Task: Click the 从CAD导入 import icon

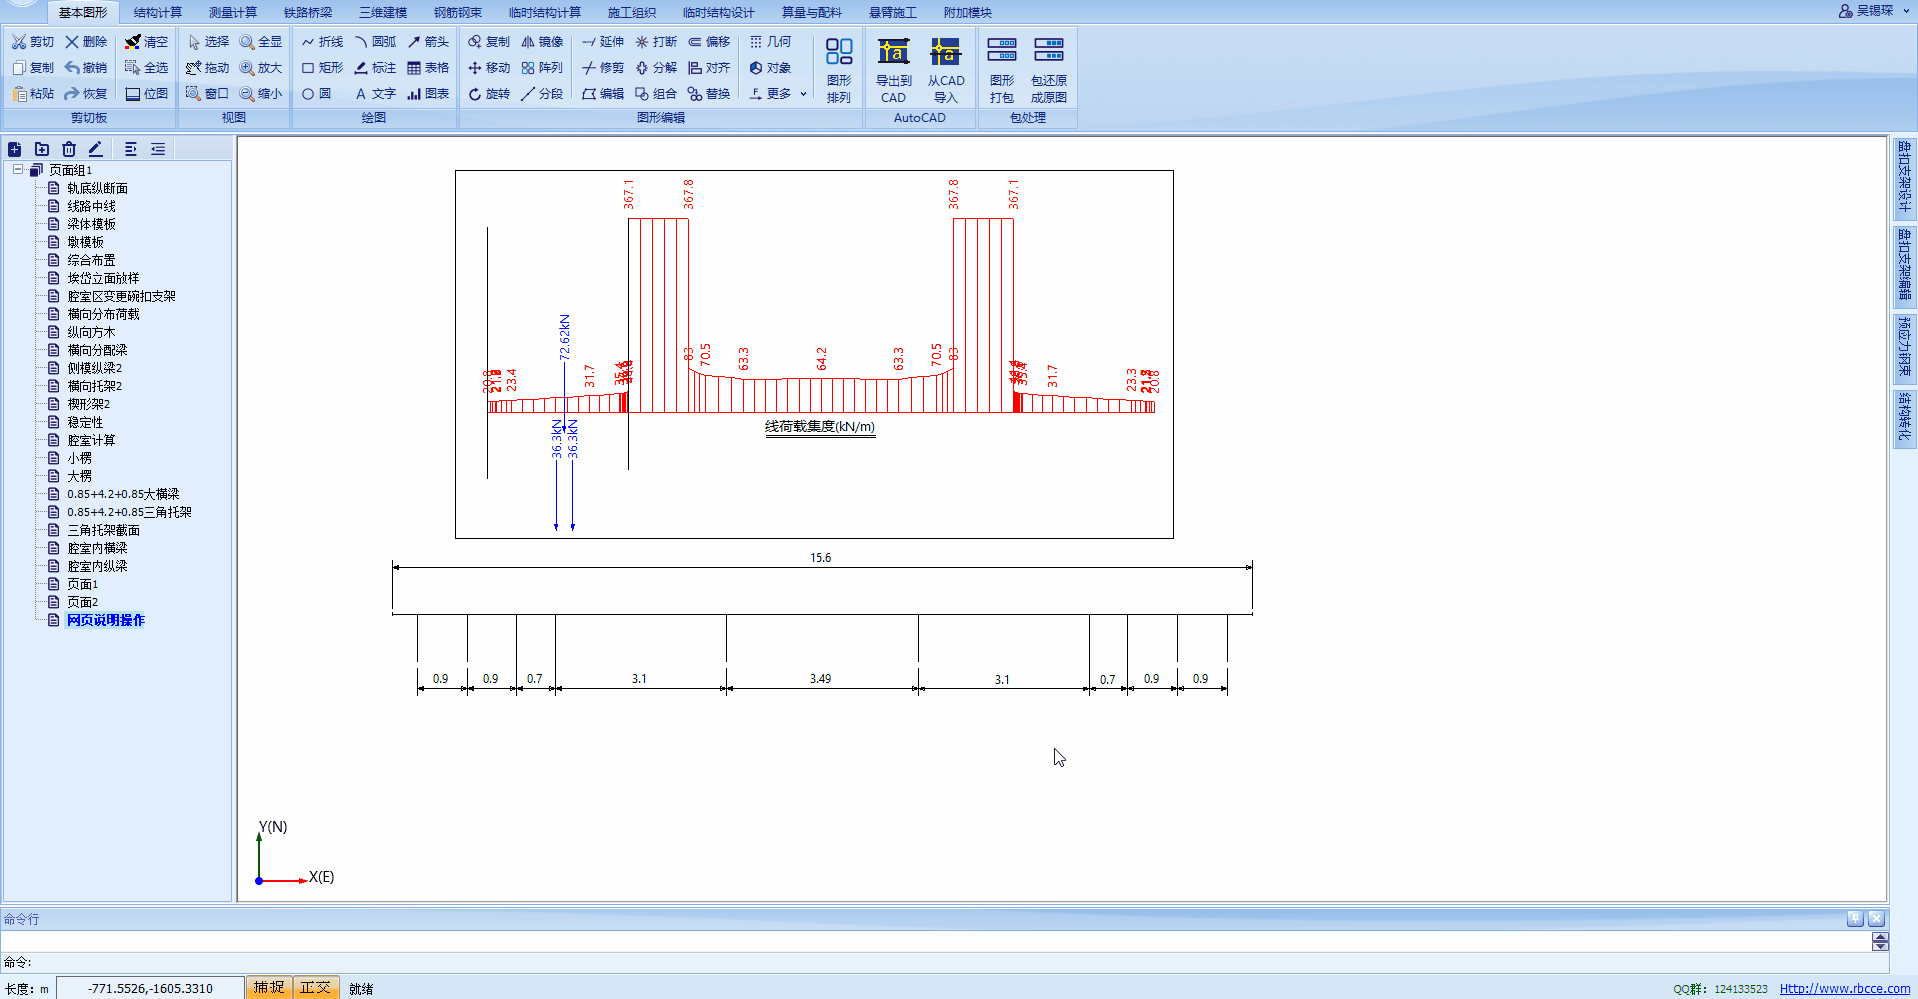Action: 945,69
